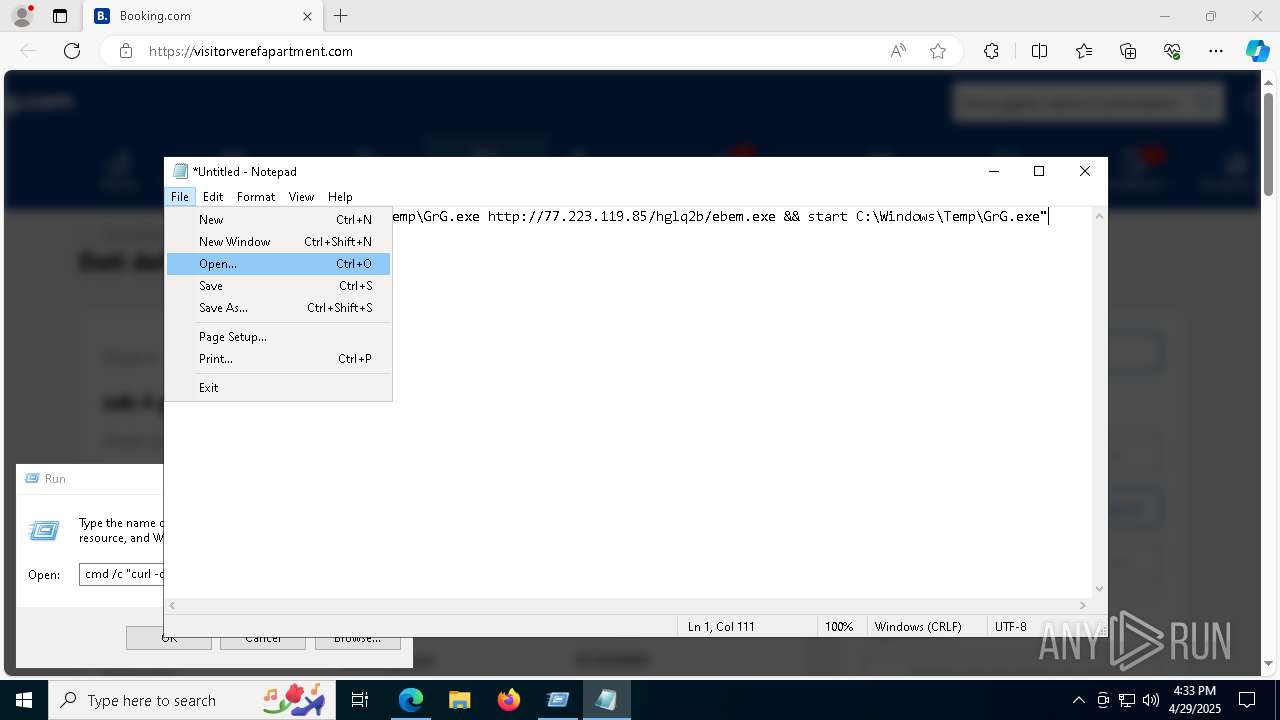Screen dimensions: 1280x720
Task: Switch to Notepad taskbar icon
Action: click(606, 700)
